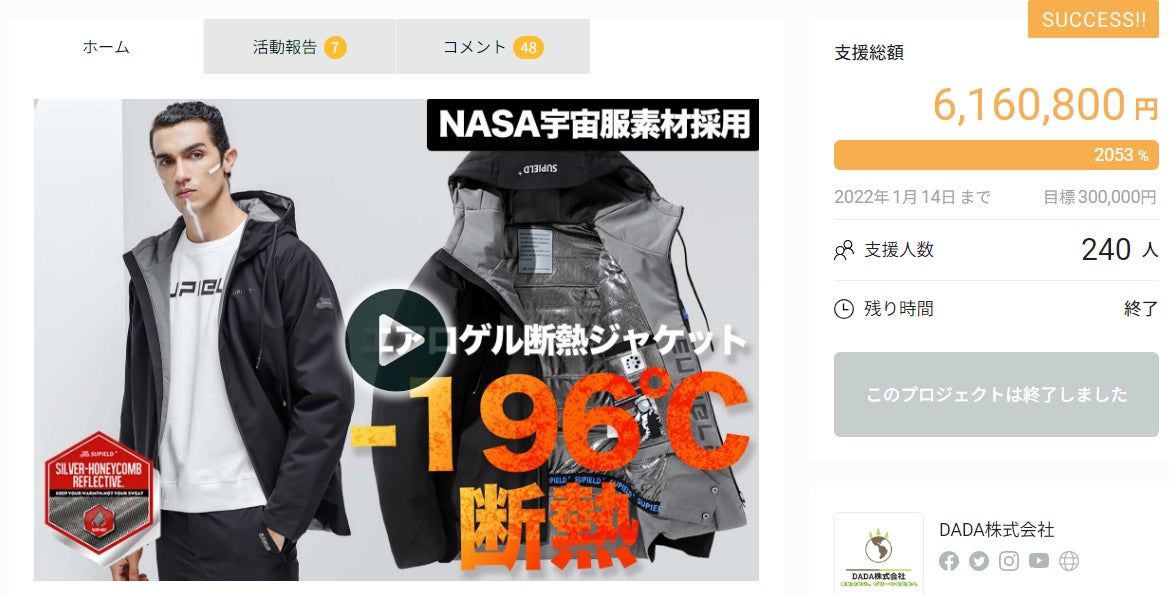Open DADA's Twitter profile icon

(979, 561)
